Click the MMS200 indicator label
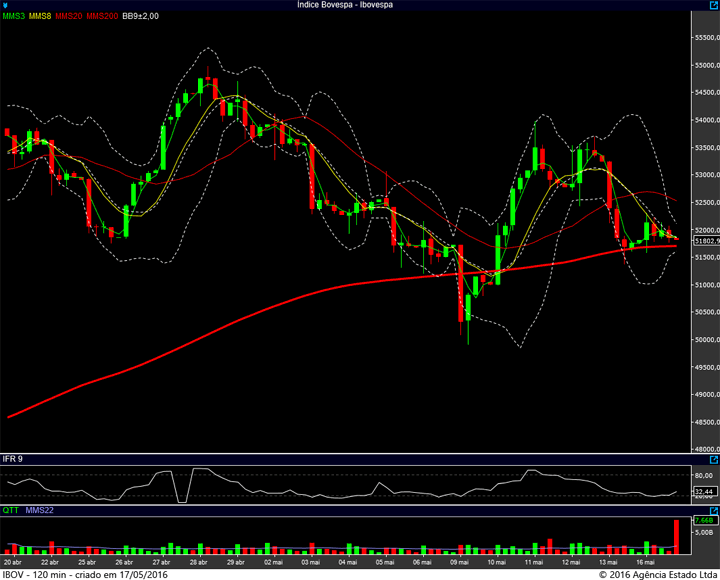Image resolution: width=720 pixels, height=580 pixels. point(102,16)
